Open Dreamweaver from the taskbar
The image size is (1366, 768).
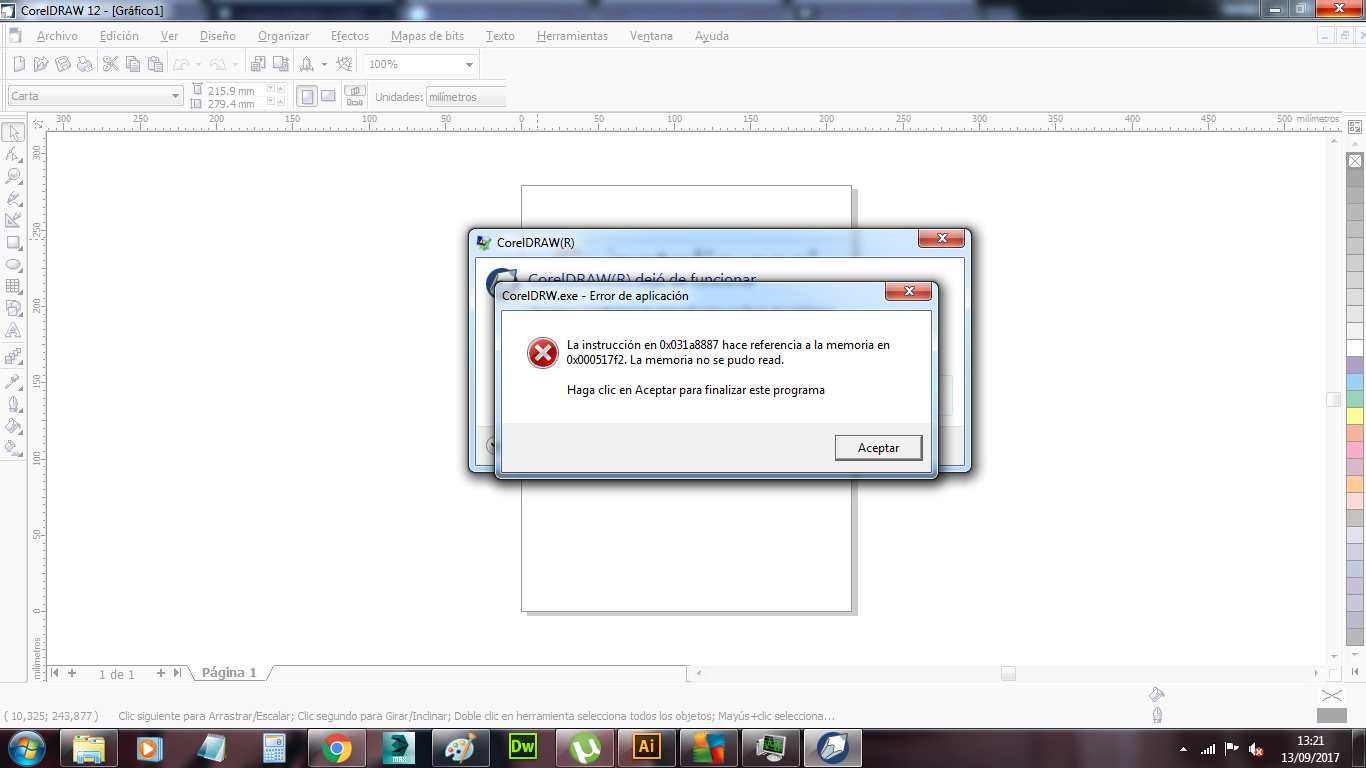(522, 748)
